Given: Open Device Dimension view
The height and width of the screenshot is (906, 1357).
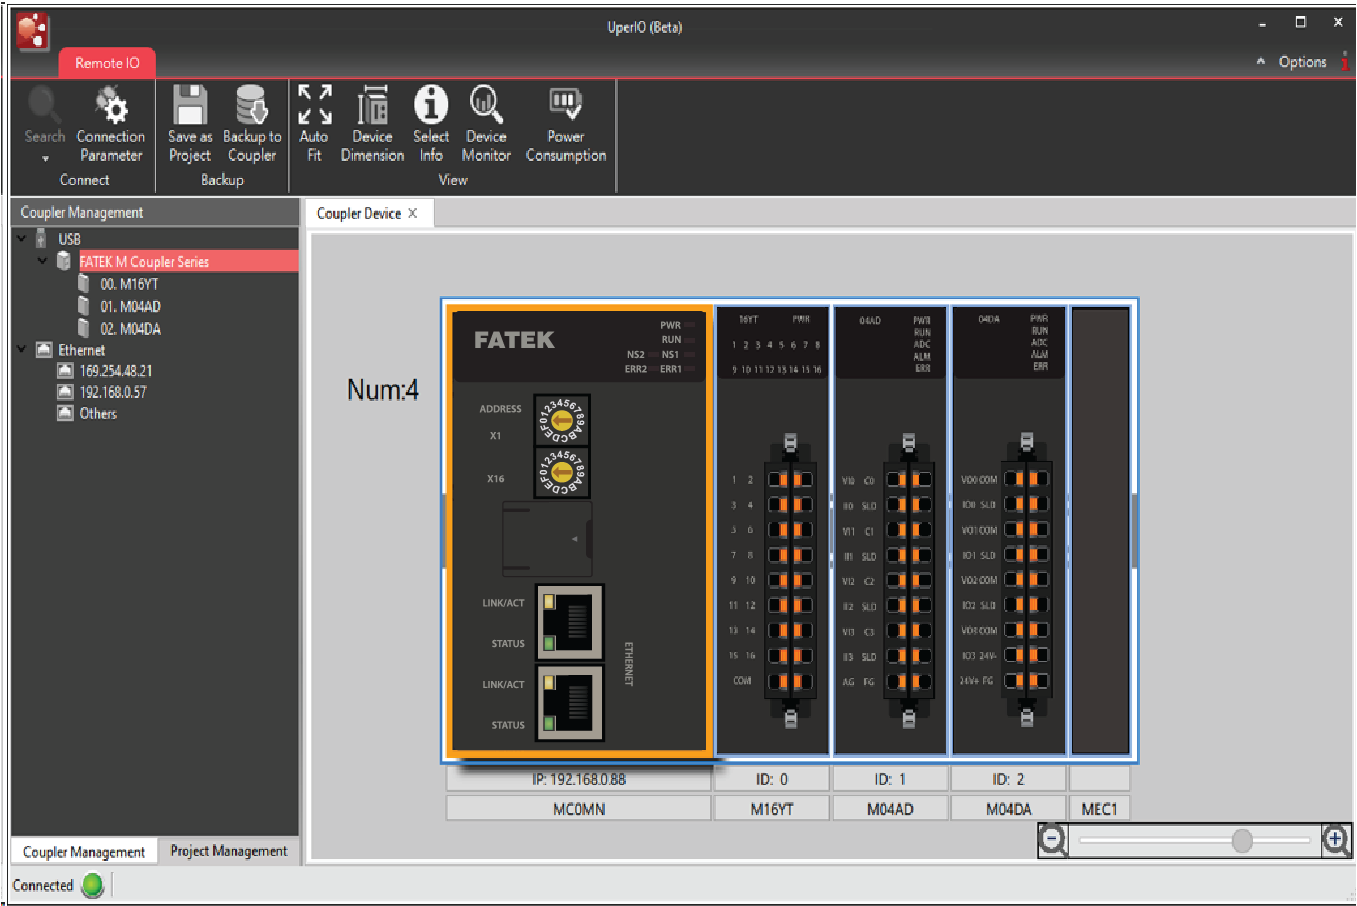Looking at the screenshot, I should point(372,124).
